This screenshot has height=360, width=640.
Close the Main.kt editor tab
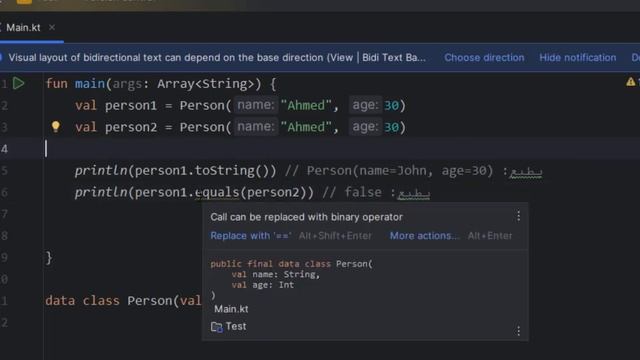click(x=52, y=27)
